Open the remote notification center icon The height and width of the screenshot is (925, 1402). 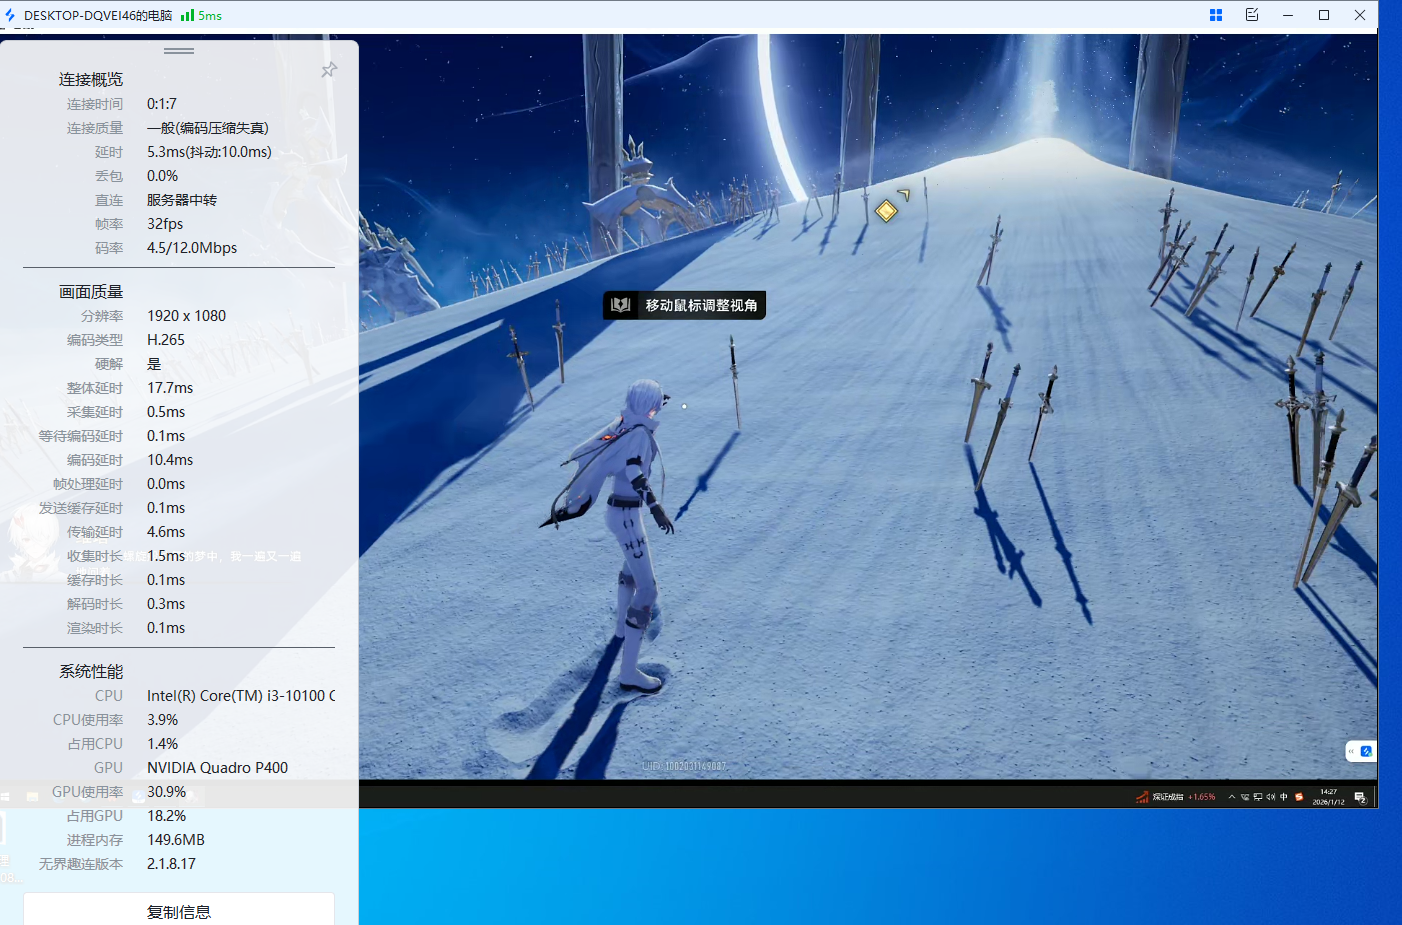1360,797
